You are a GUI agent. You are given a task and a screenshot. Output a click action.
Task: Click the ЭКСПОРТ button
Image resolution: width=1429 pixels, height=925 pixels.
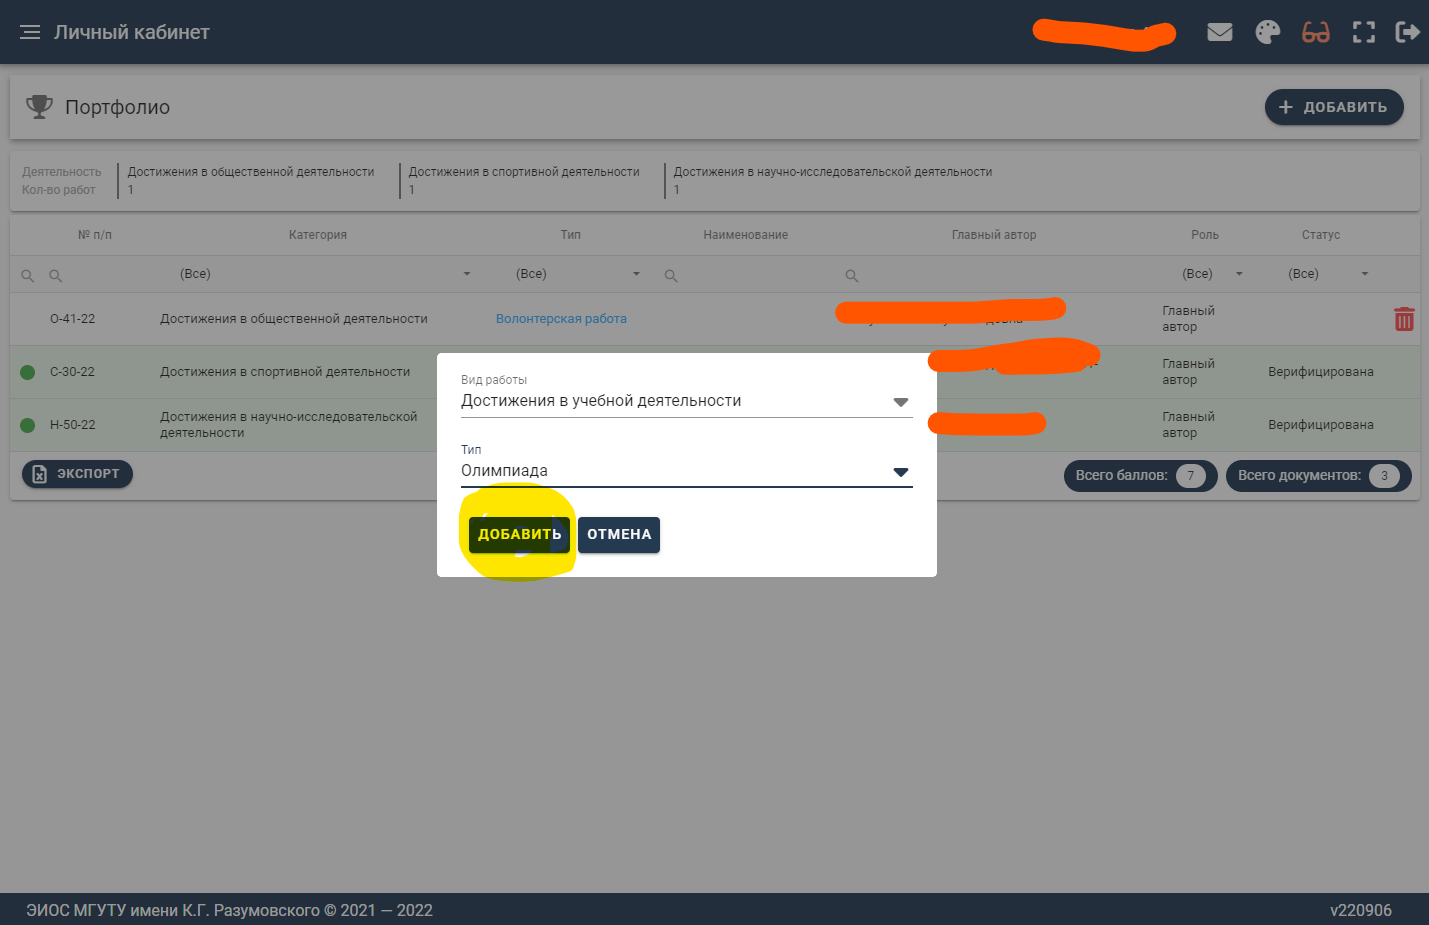tap(77, 474)
